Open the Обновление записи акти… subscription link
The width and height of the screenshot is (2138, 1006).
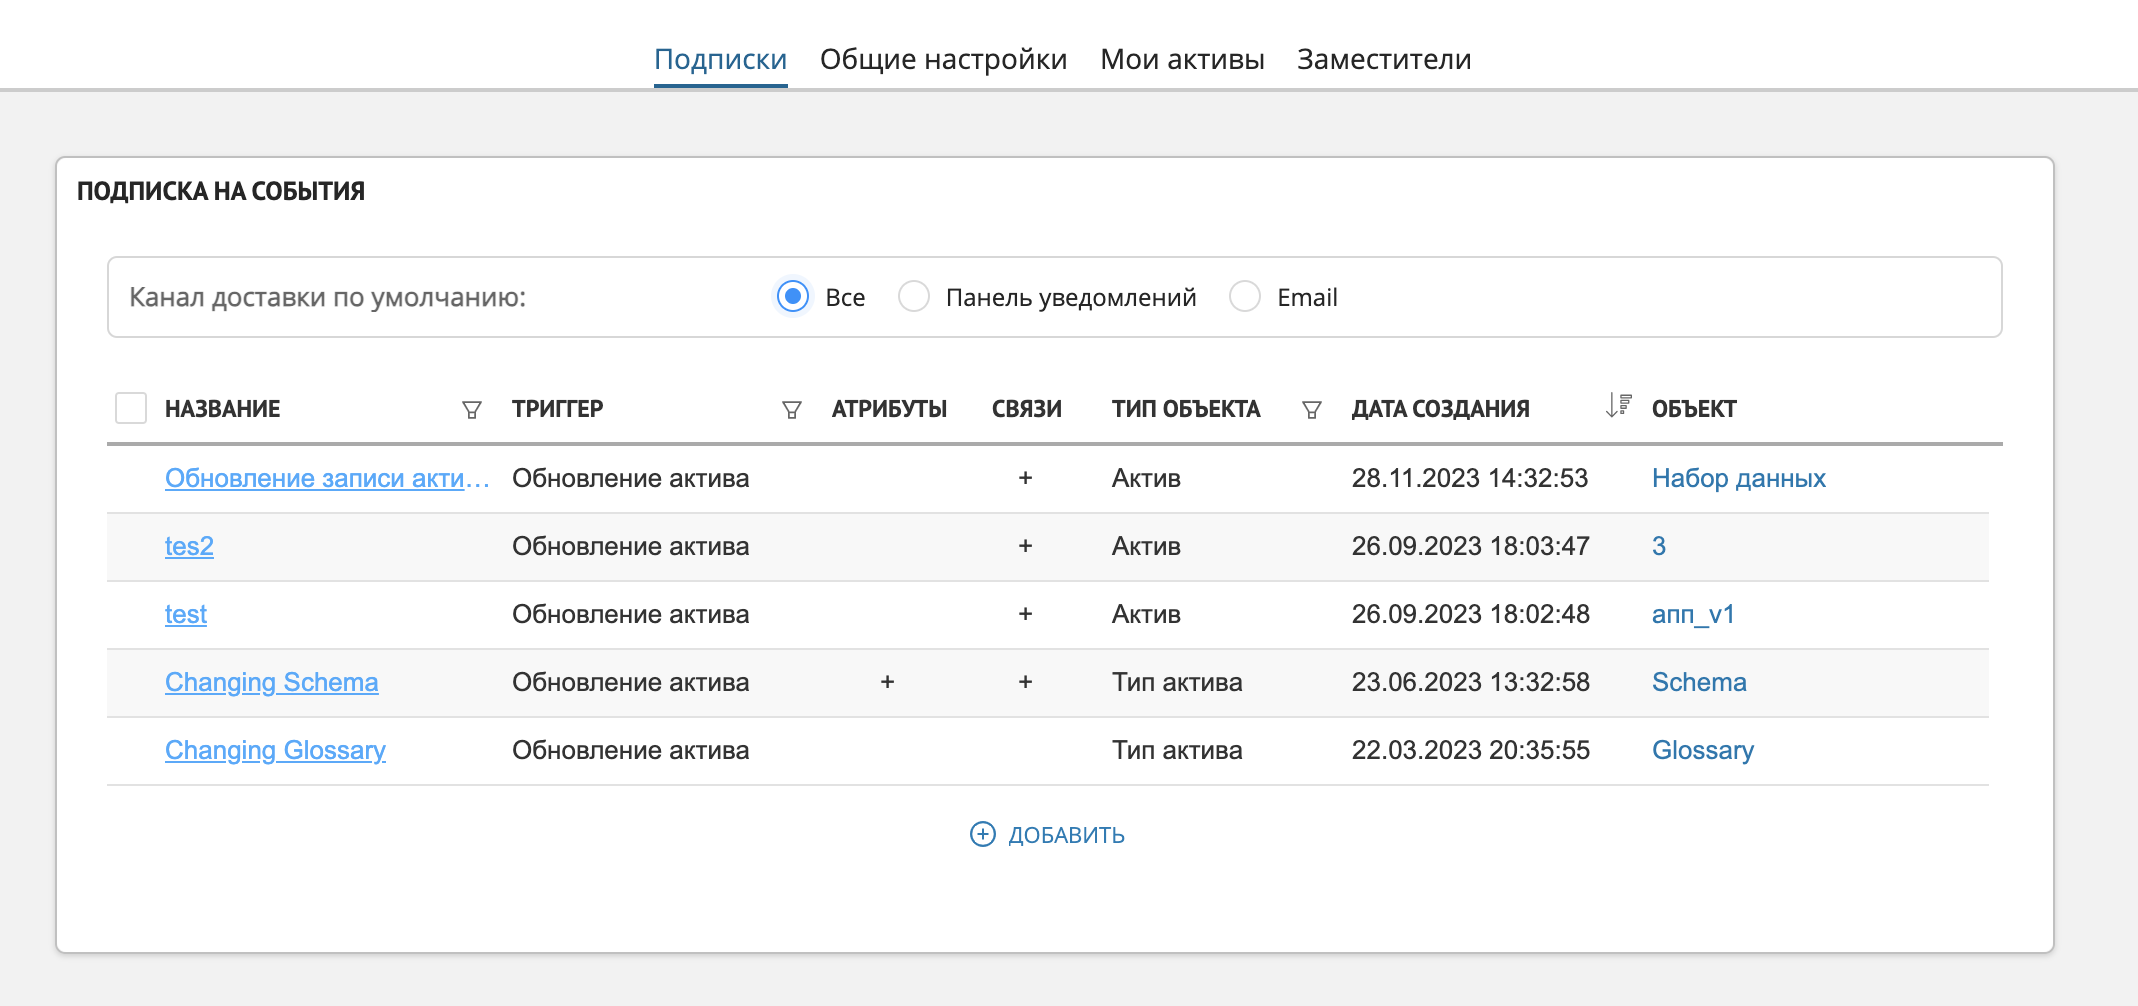(x=327, y=478)
